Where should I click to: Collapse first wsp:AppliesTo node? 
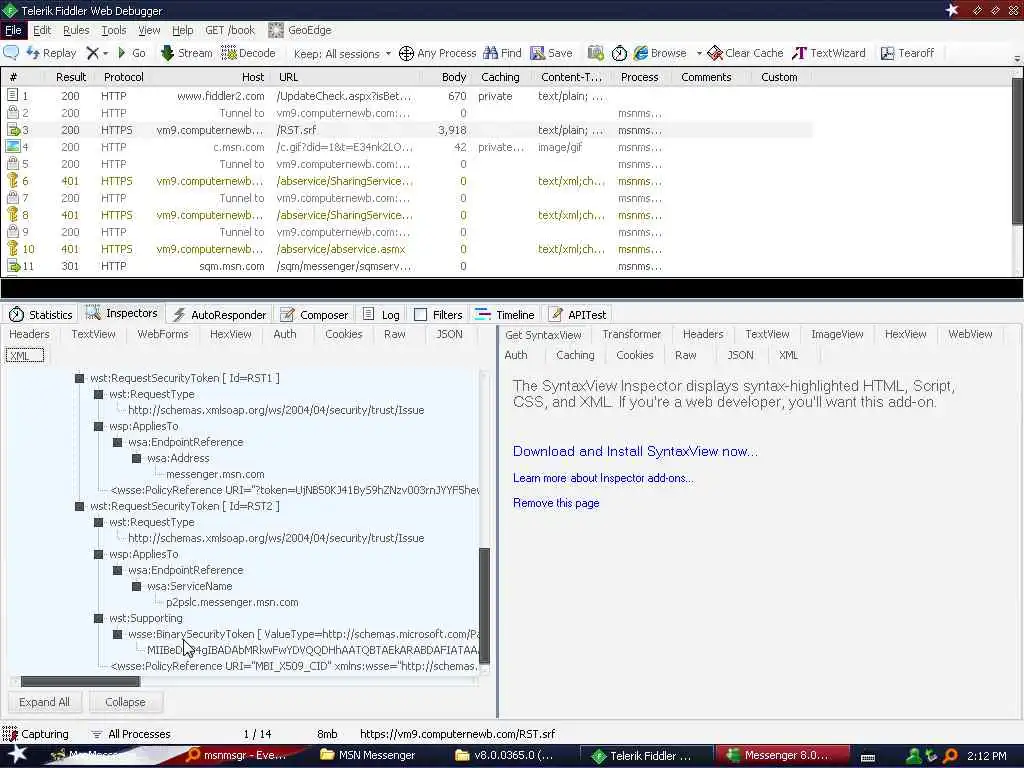tap(99, 426)
